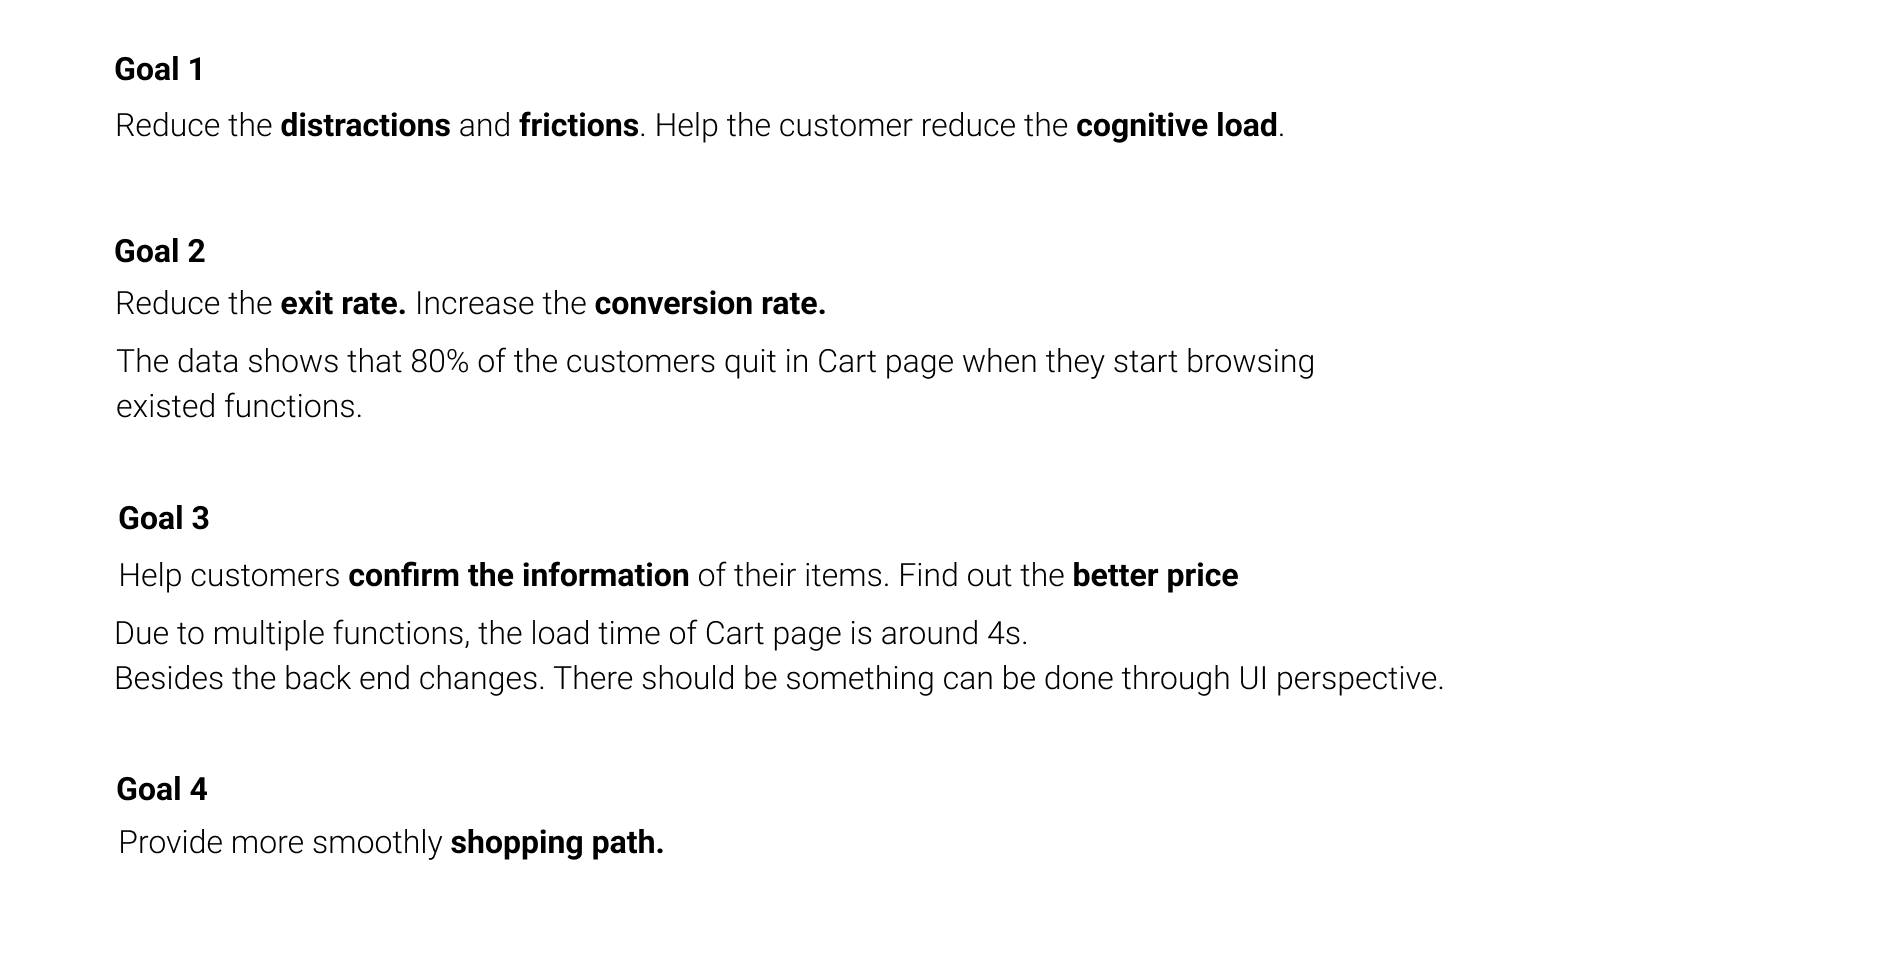Click the bold word frictions

(x=578, y=125)
